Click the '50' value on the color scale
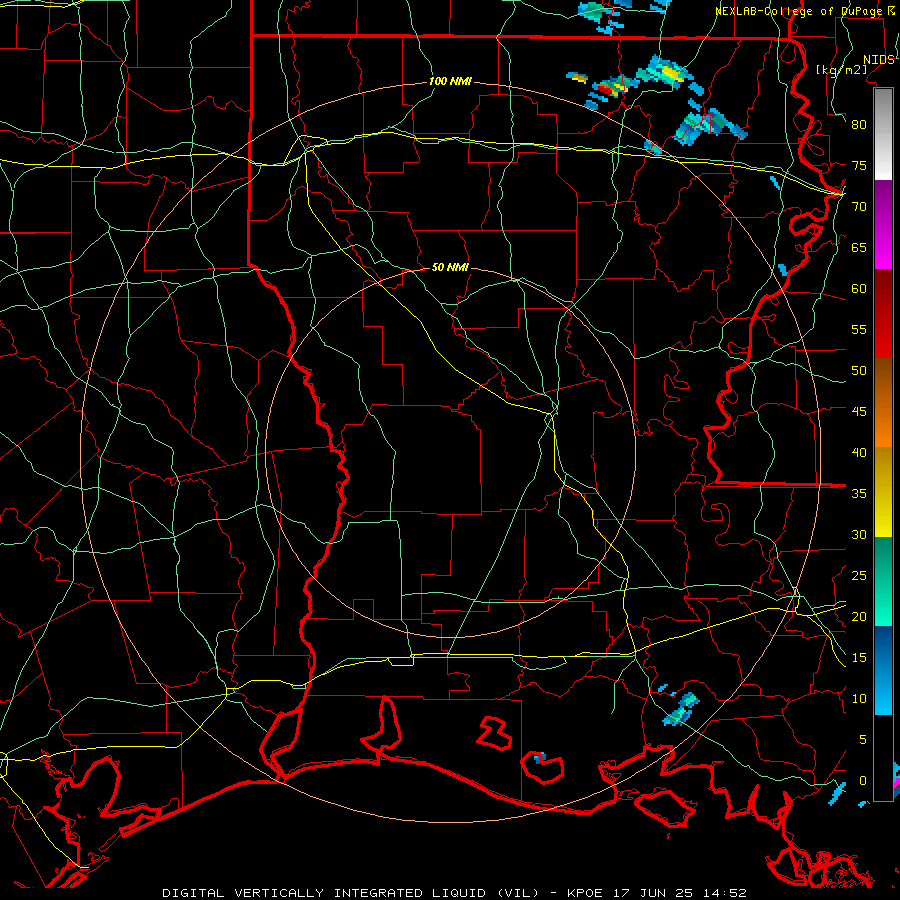This screenshot has width=900, height=900. (x=859, y=371)
